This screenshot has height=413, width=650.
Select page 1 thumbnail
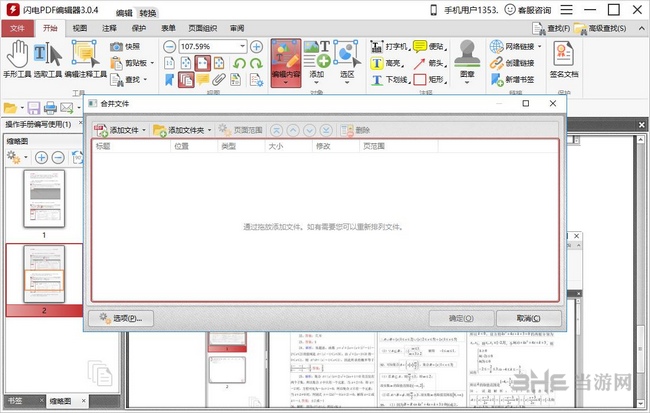point(44,199)
